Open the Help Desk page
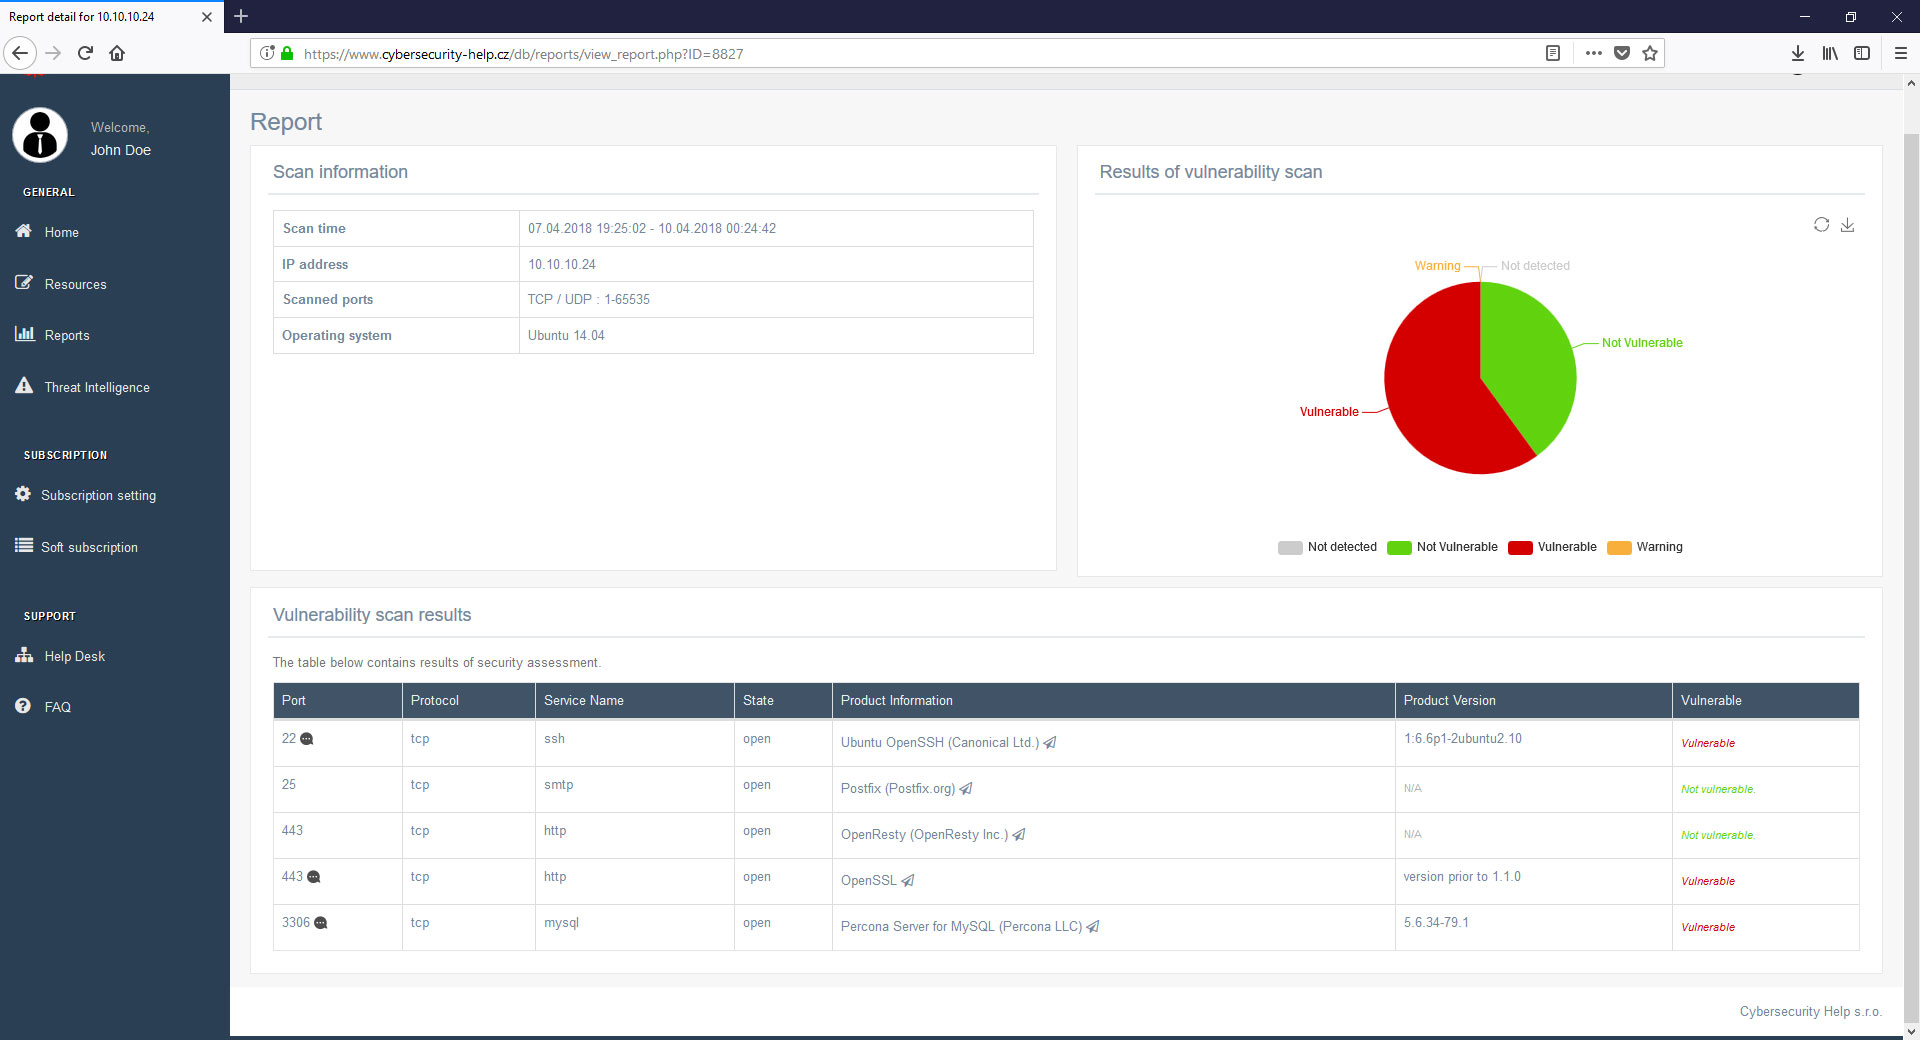 [x=74, y=656]
